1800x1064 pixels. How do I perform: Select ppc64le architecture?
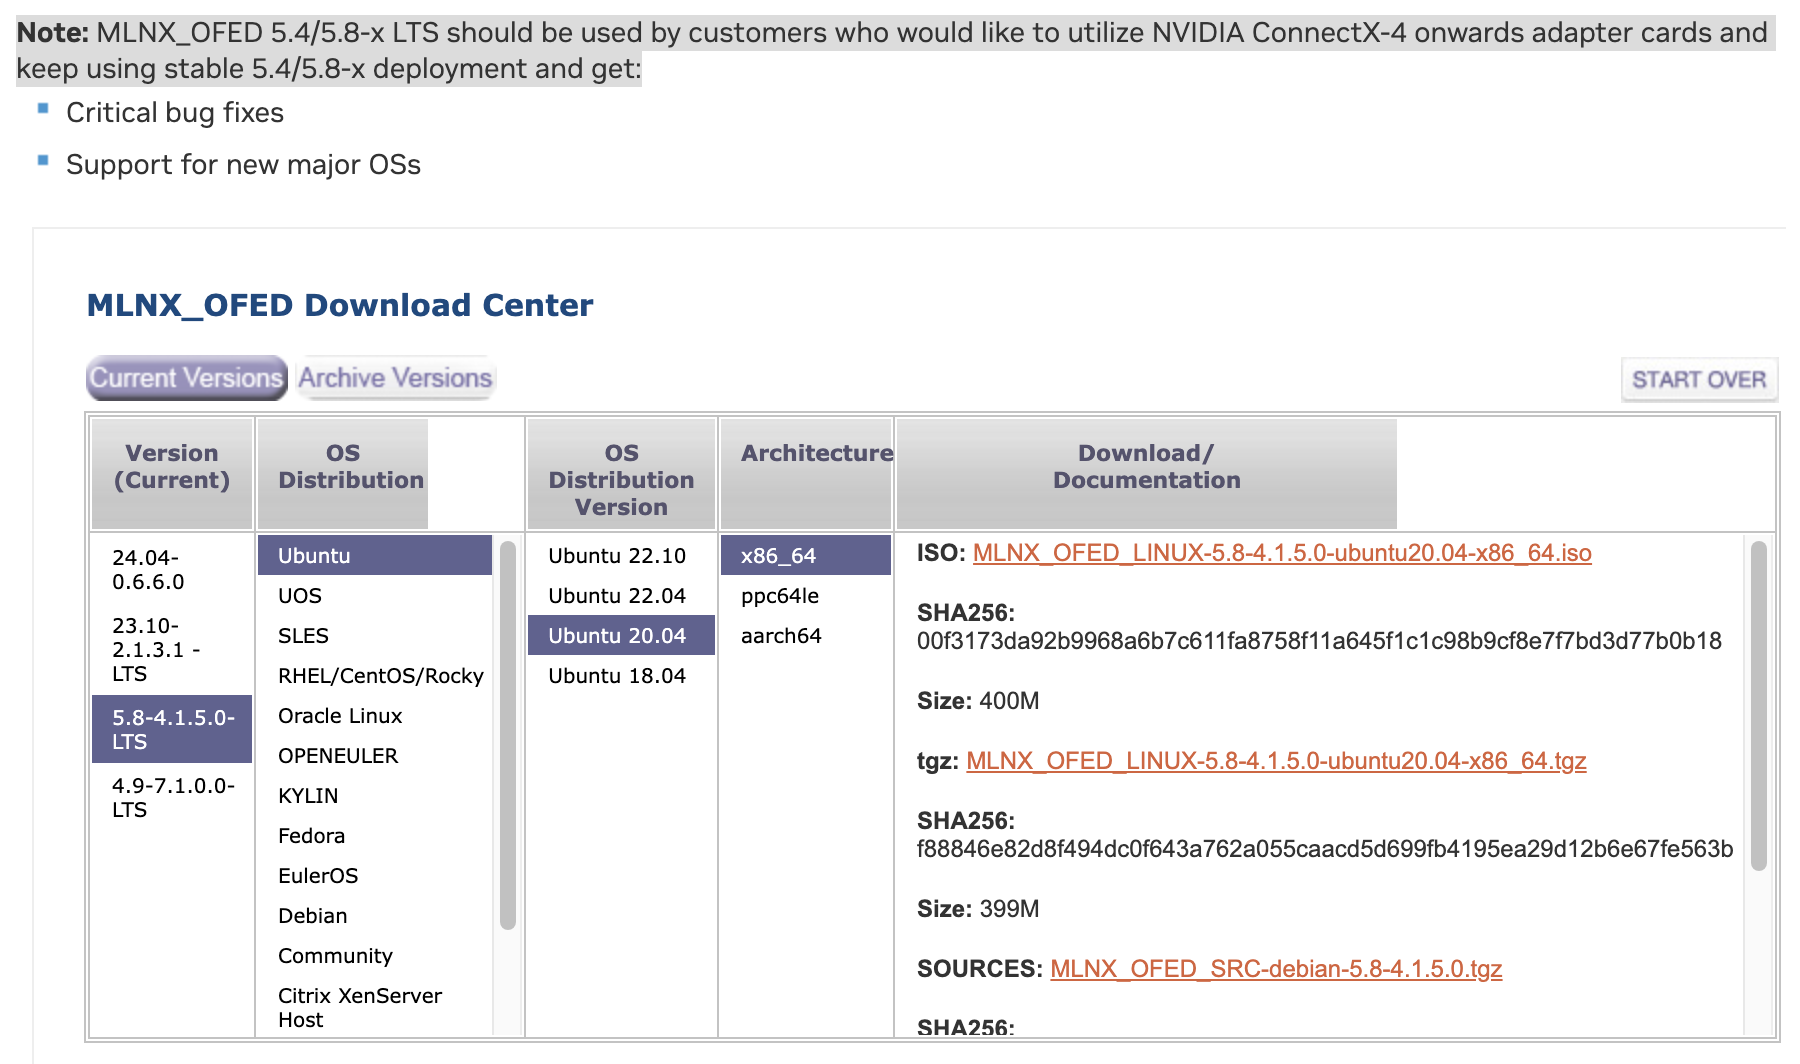click(806, 595)
